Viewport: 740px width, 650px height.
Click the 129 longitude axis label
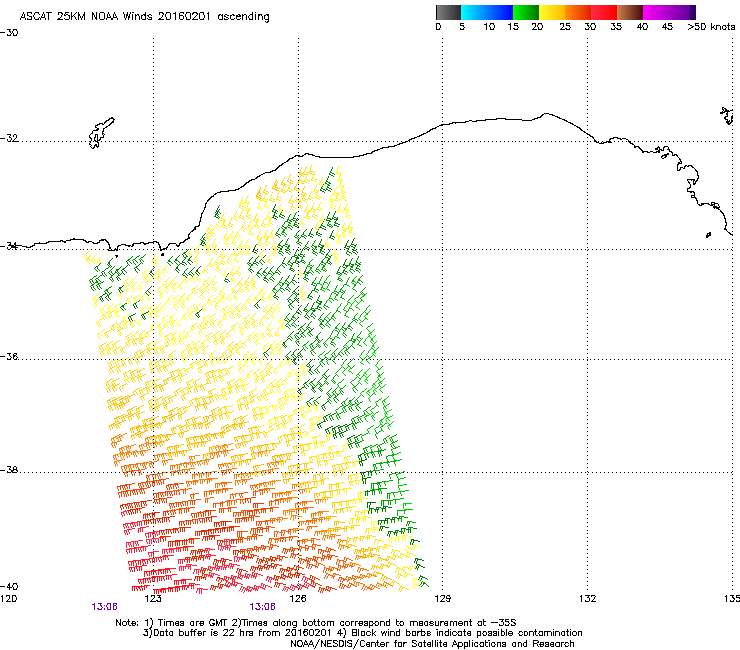click(x=442, y=599)
